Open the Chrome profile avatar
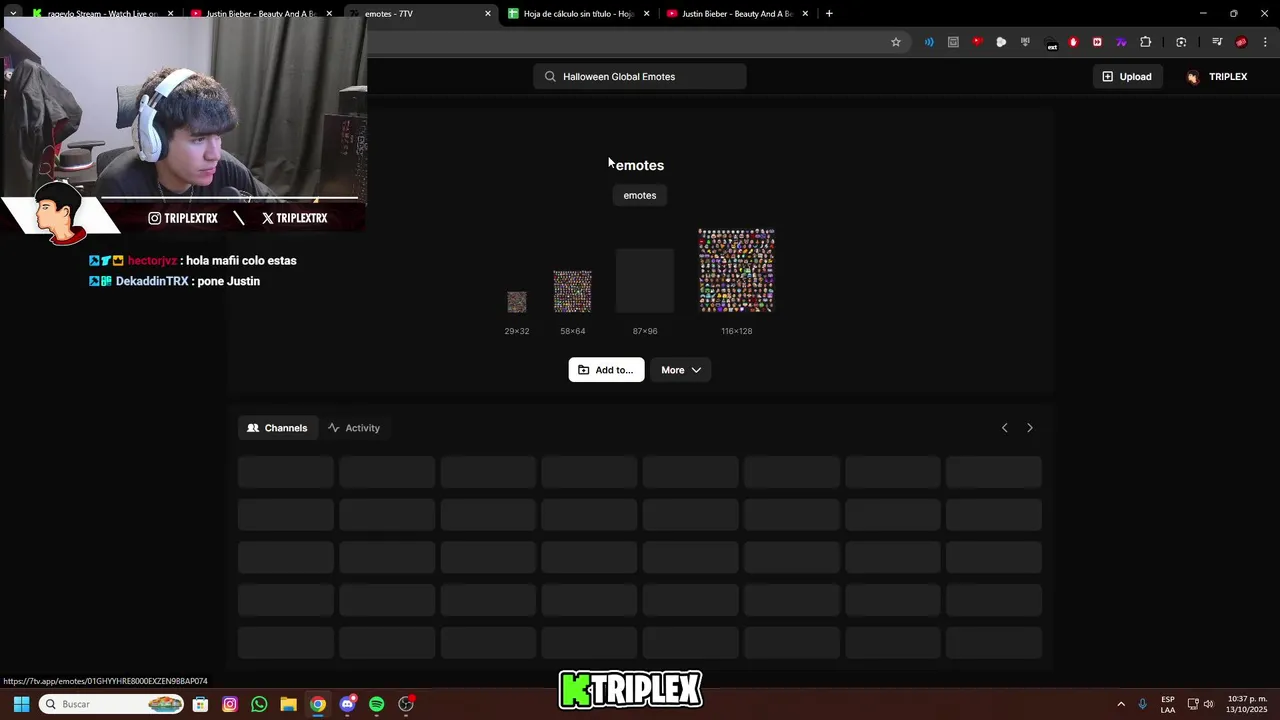 coord(1241,42)
